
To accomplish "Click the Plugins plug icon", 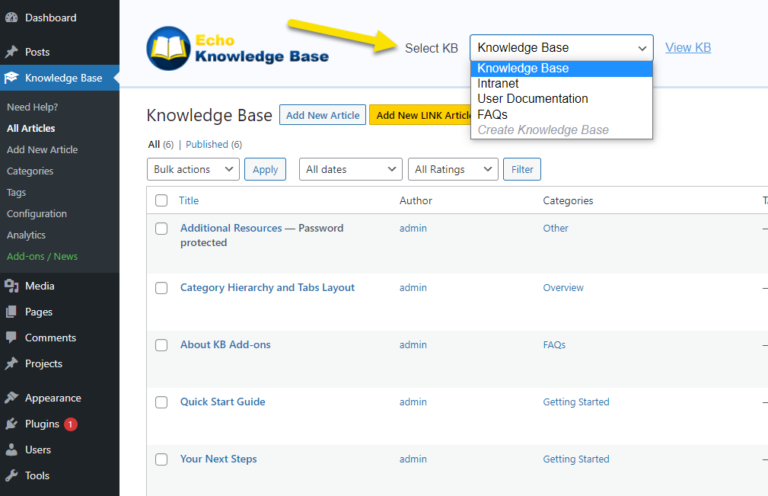I will (11, 424).
